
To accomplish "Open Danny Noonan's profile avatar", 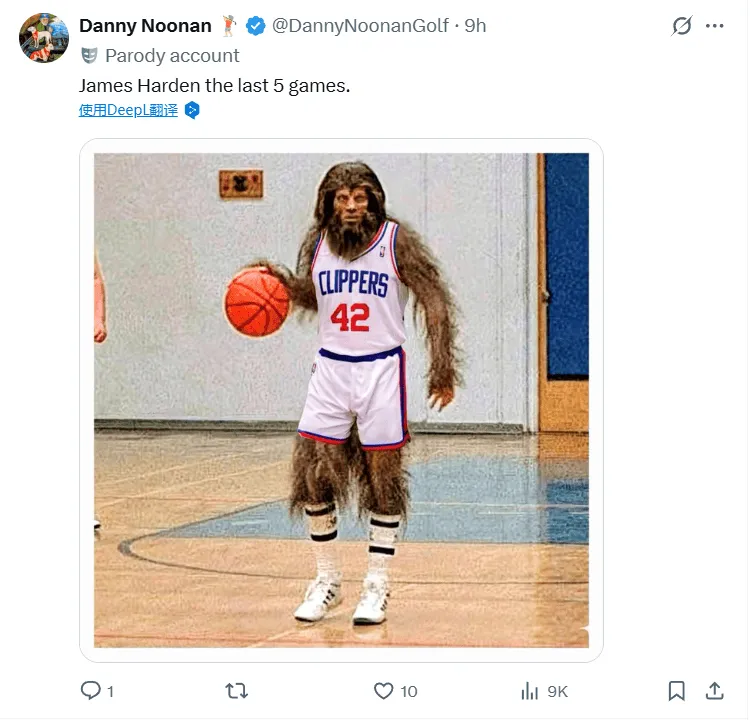I will tap(44, 39).
